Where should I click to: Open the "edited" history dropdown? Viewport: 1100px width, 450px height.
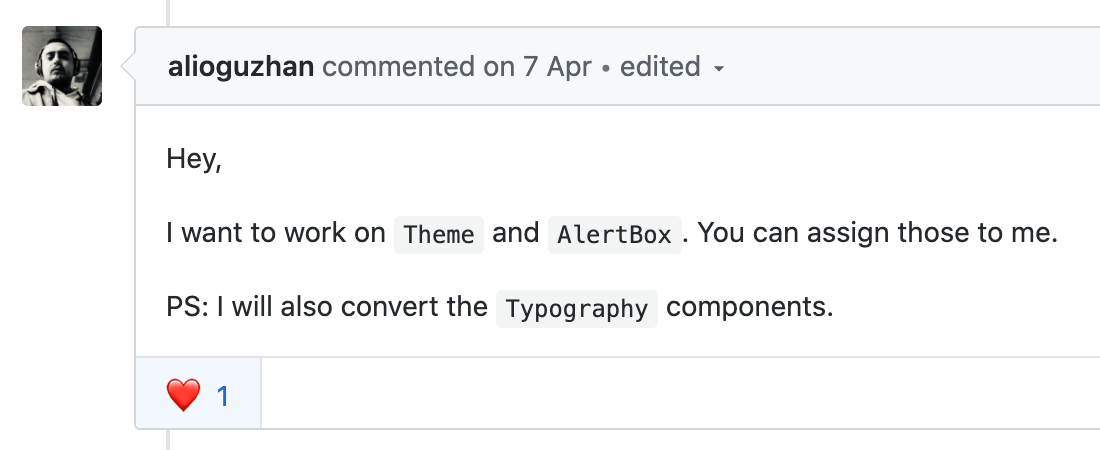(660, 67)
